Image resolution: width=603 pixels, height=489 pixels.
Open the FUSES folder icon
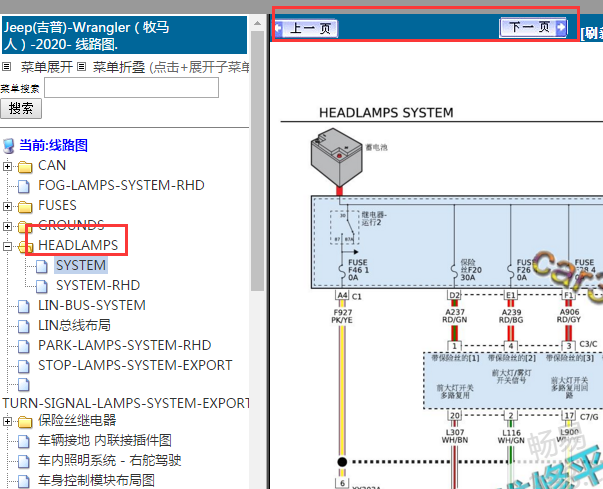pos(25,206)
